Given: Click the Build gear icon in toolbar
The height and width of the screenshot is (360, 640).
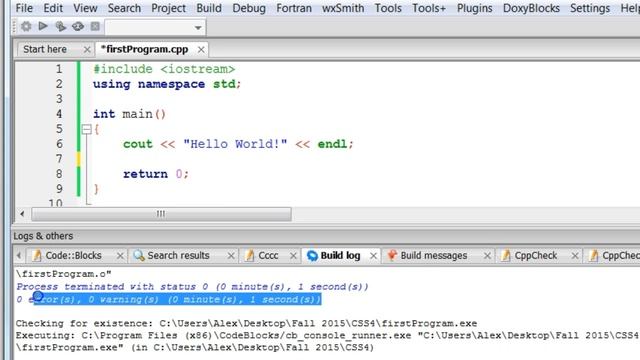Looking at the screenshot, I should tap(26, 27).
